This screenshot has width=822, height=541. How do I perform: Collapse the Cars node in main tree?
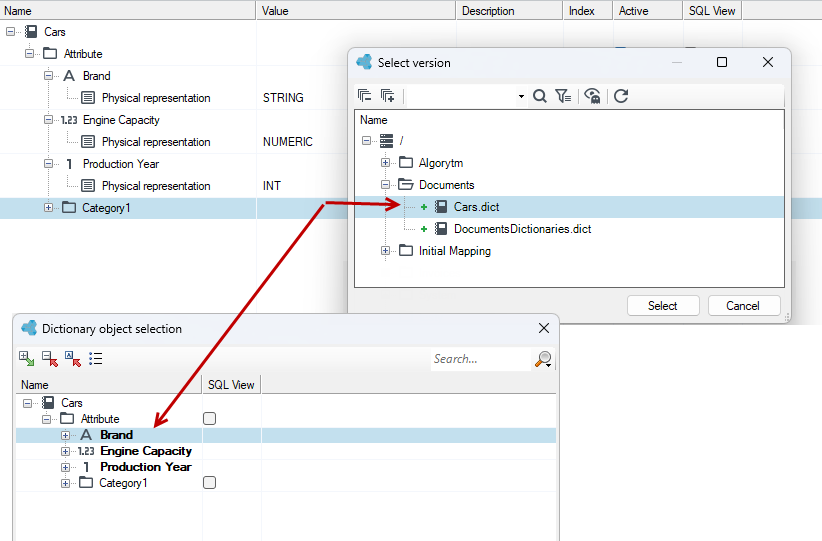(10, 32)
